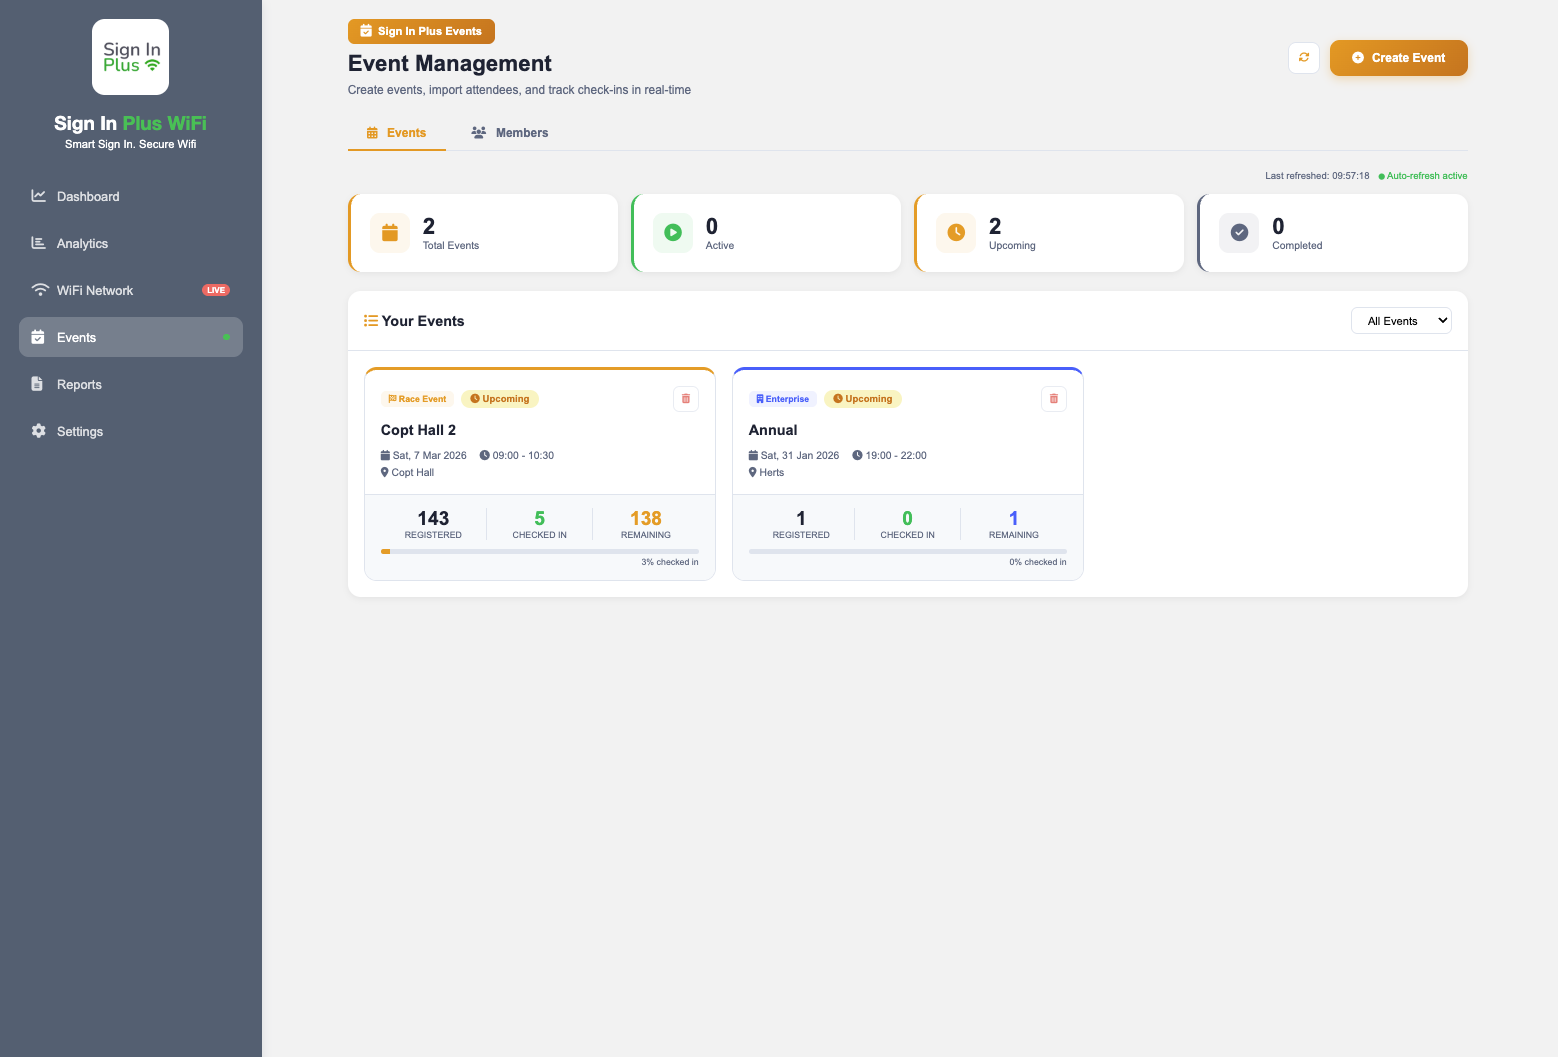Open Reports in the sidebar
This screenshot has height=1057, width=1558.
pos(79,385)
